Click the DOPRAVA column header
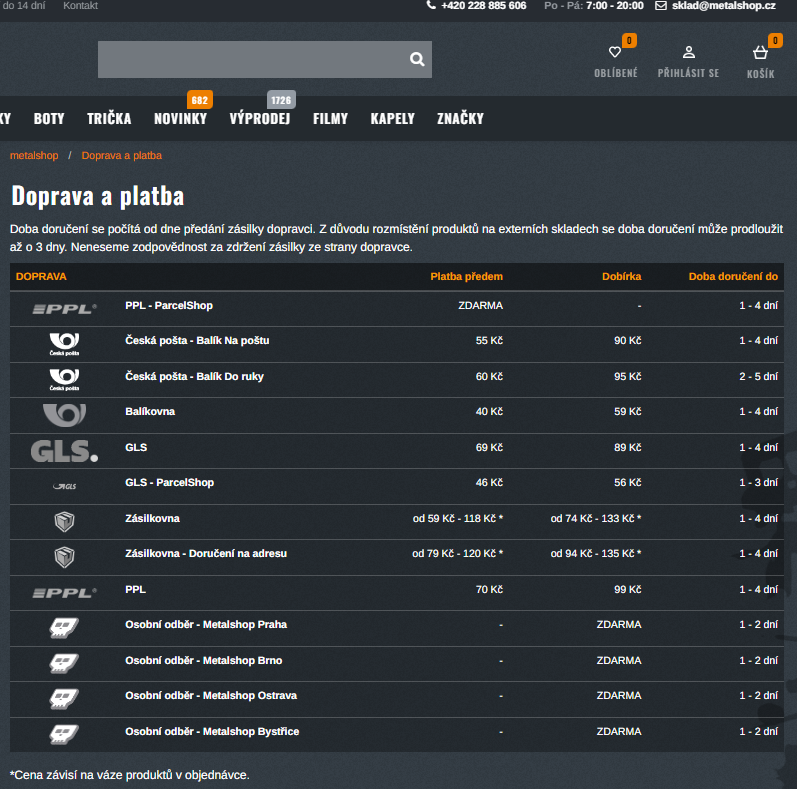 tap(41, 277)
